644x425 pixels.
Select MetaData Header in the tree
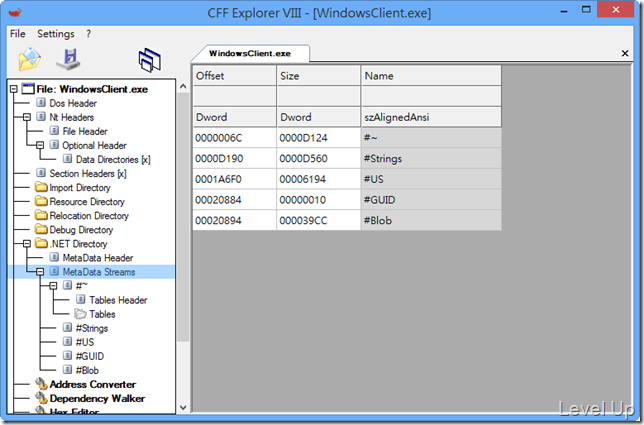pyautogui.click(x=98, y=257)
